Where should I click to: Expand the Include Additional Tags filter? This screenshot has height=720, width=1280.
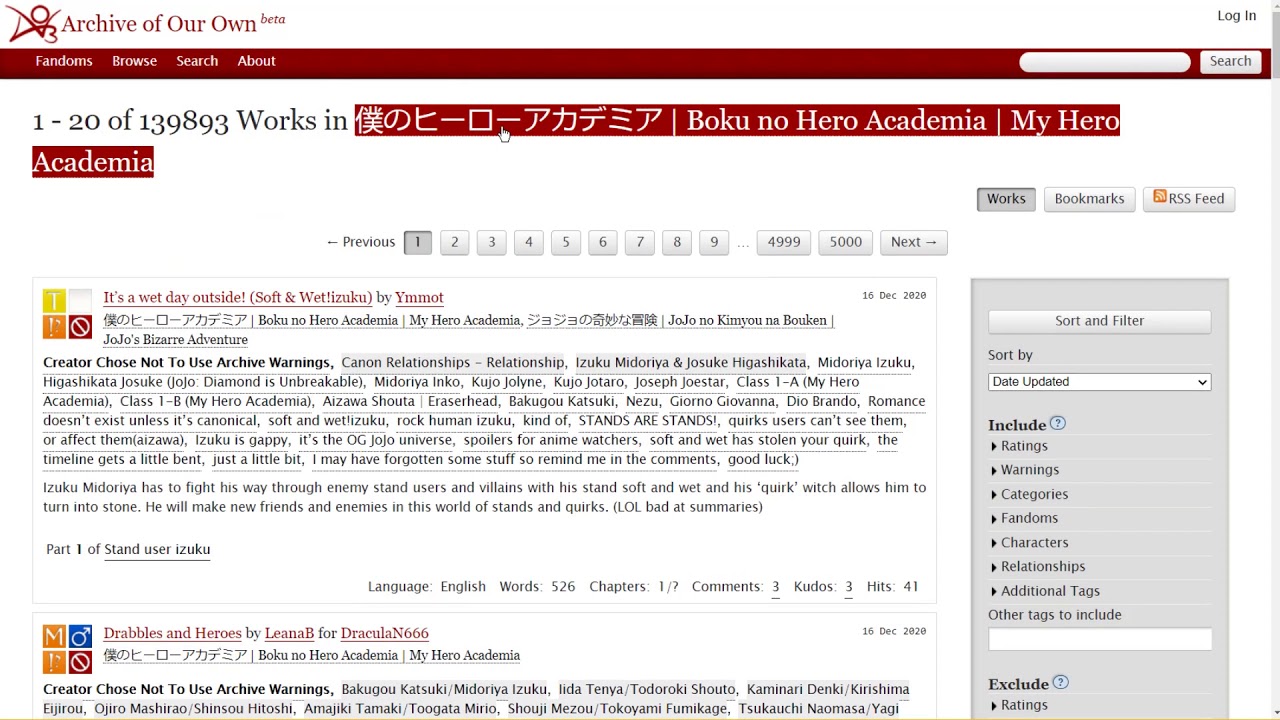[x=1045, y=591]
